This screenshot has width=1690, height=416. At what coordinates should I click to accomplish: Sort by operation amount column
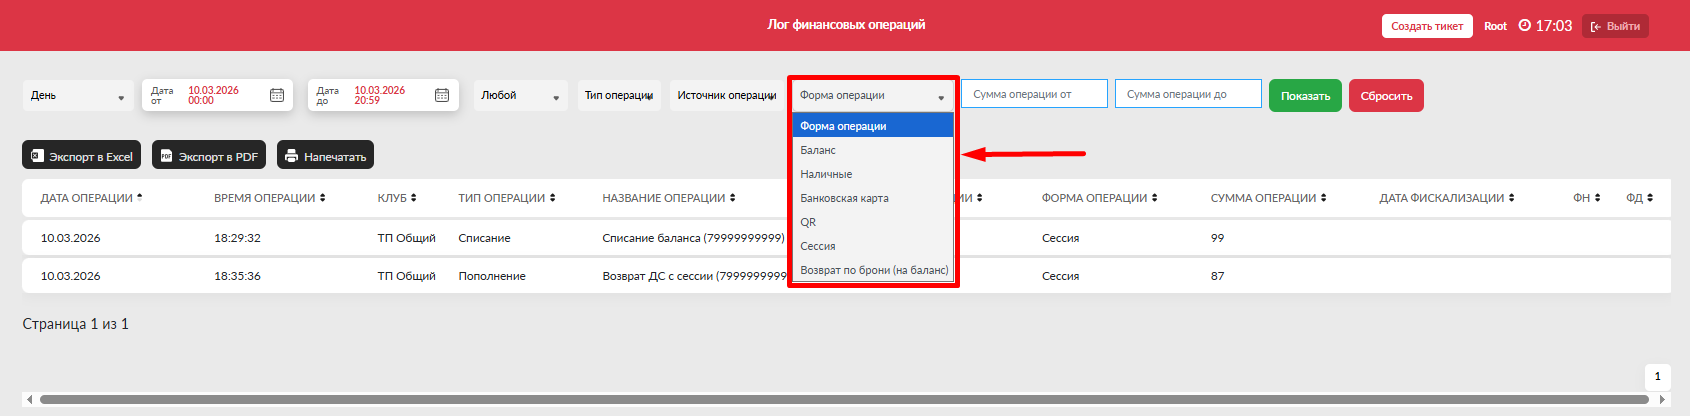point(1268,198)
